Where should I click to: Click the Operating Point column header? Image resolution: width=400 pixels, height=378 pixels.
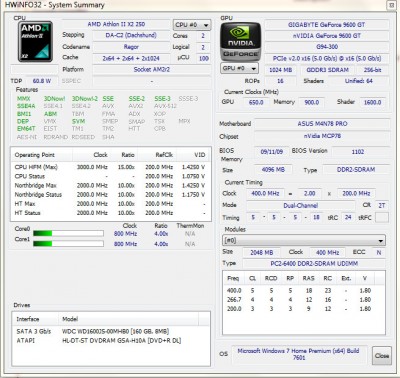[x=42, y=155]
